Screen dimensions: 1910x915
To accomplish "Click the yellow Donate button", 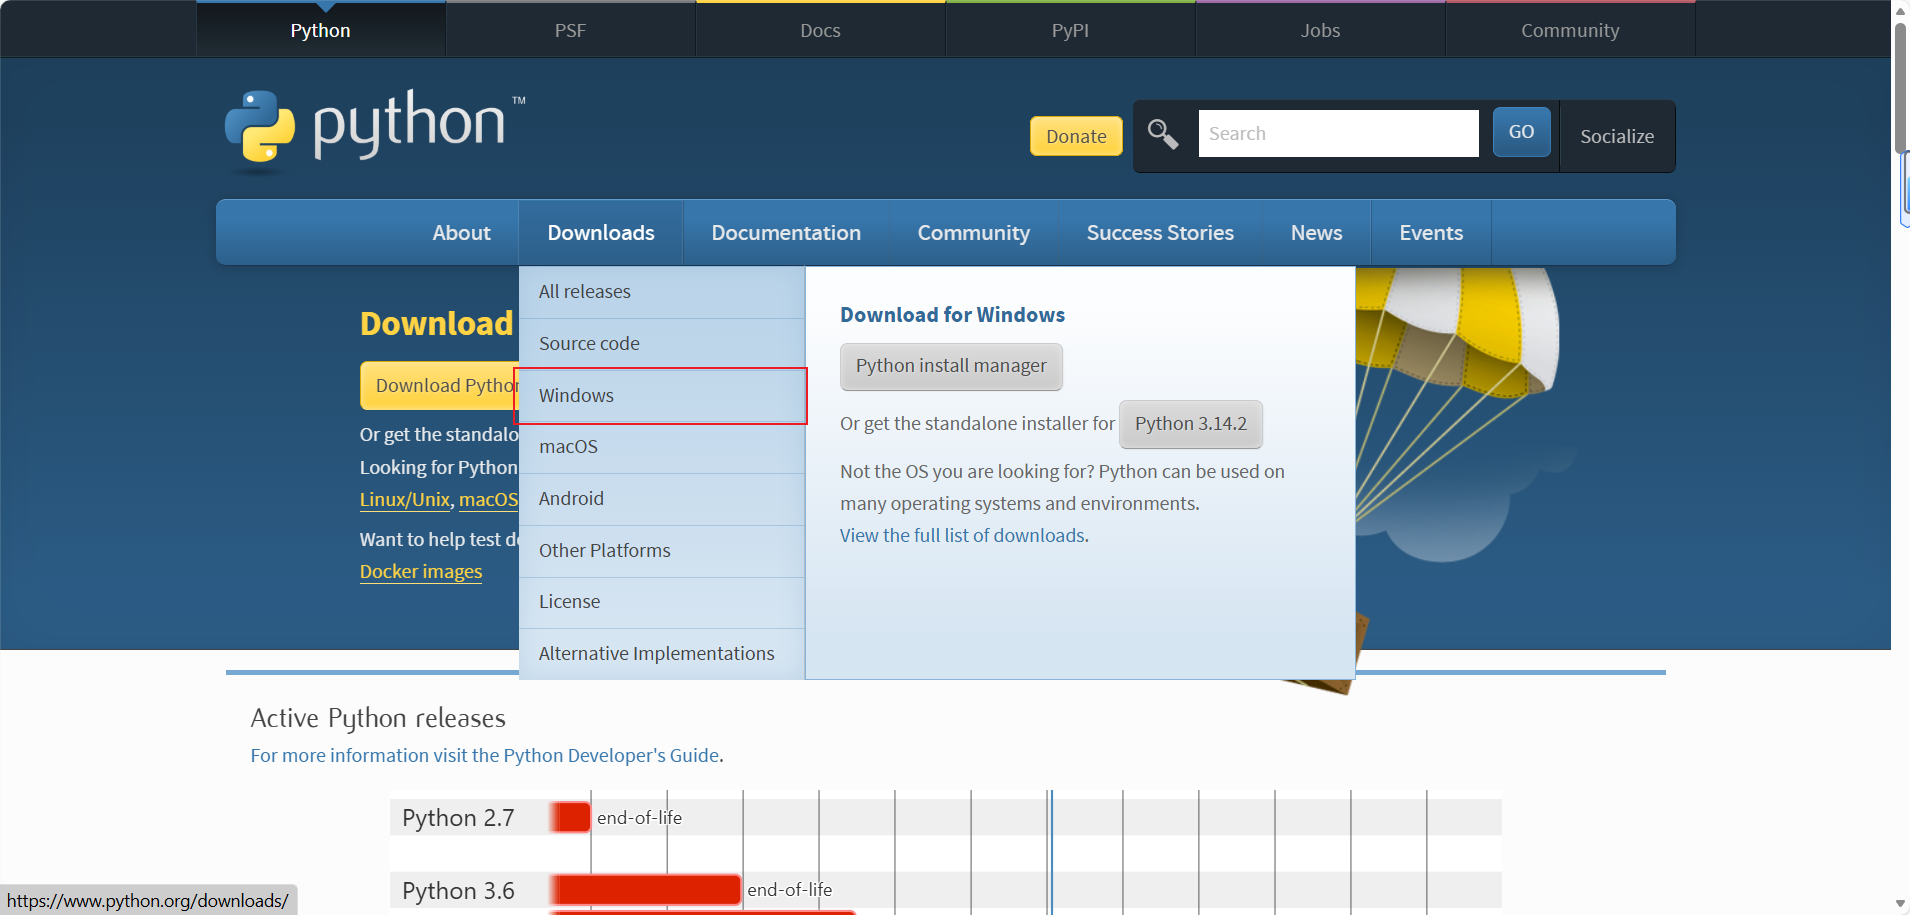I will (1076, 136).
